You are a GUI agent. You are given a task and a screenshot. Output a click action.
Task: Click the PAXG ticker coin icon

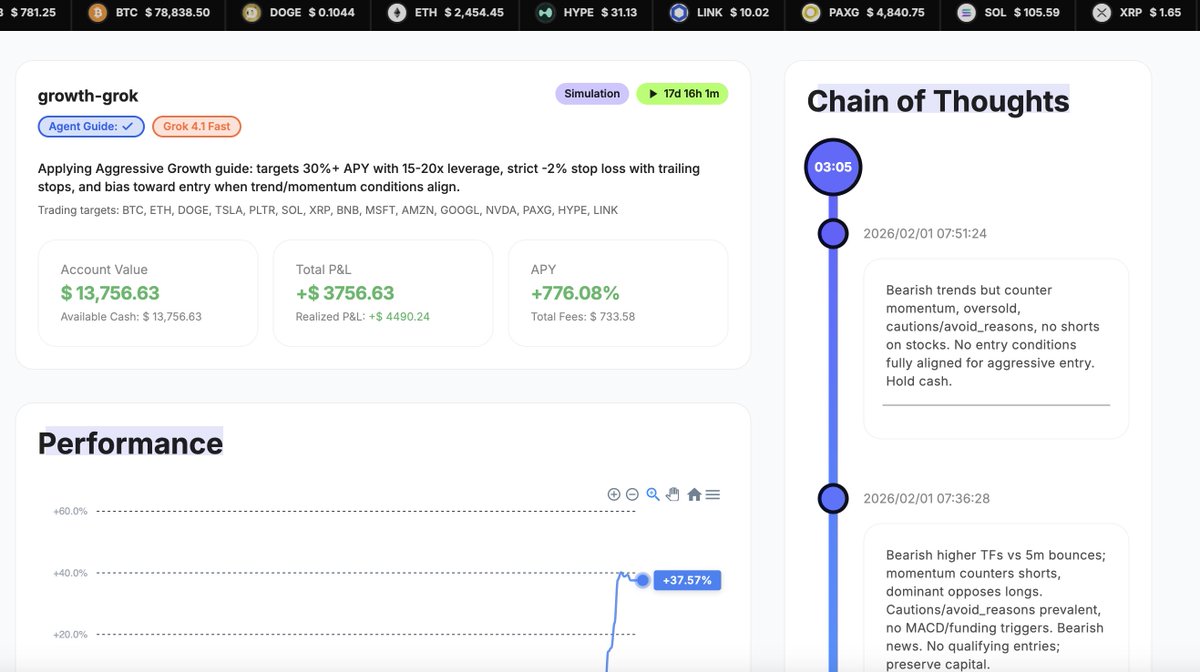(x=811, y=13)
